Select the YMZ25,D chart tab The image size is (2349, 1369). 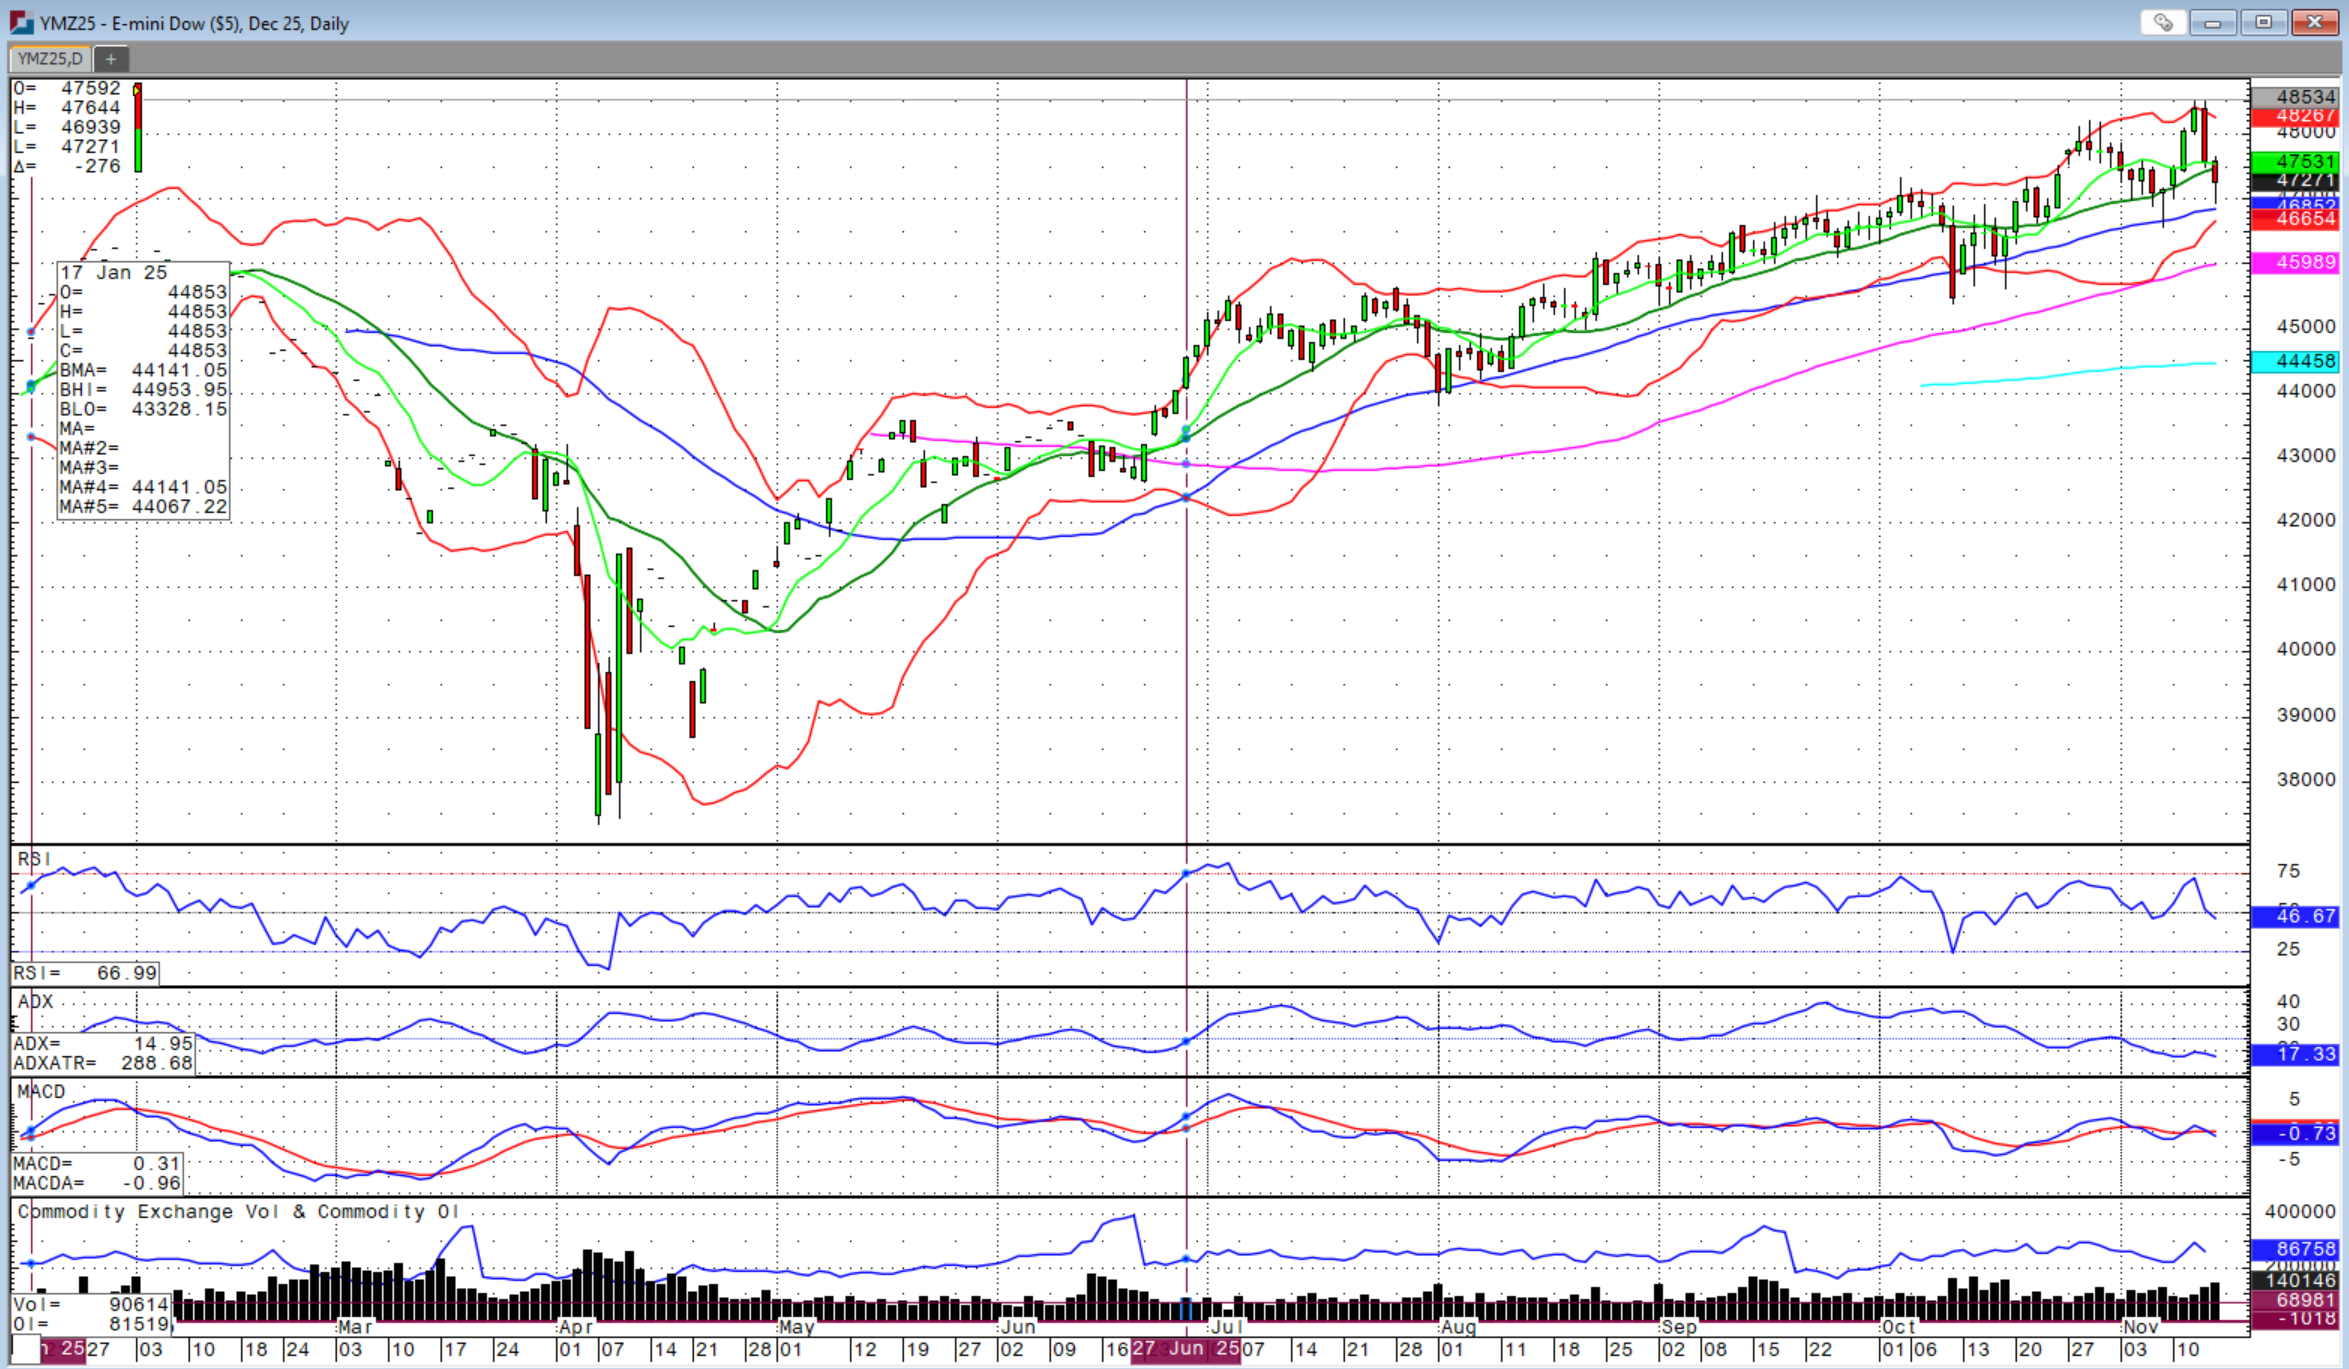point(50,59)
